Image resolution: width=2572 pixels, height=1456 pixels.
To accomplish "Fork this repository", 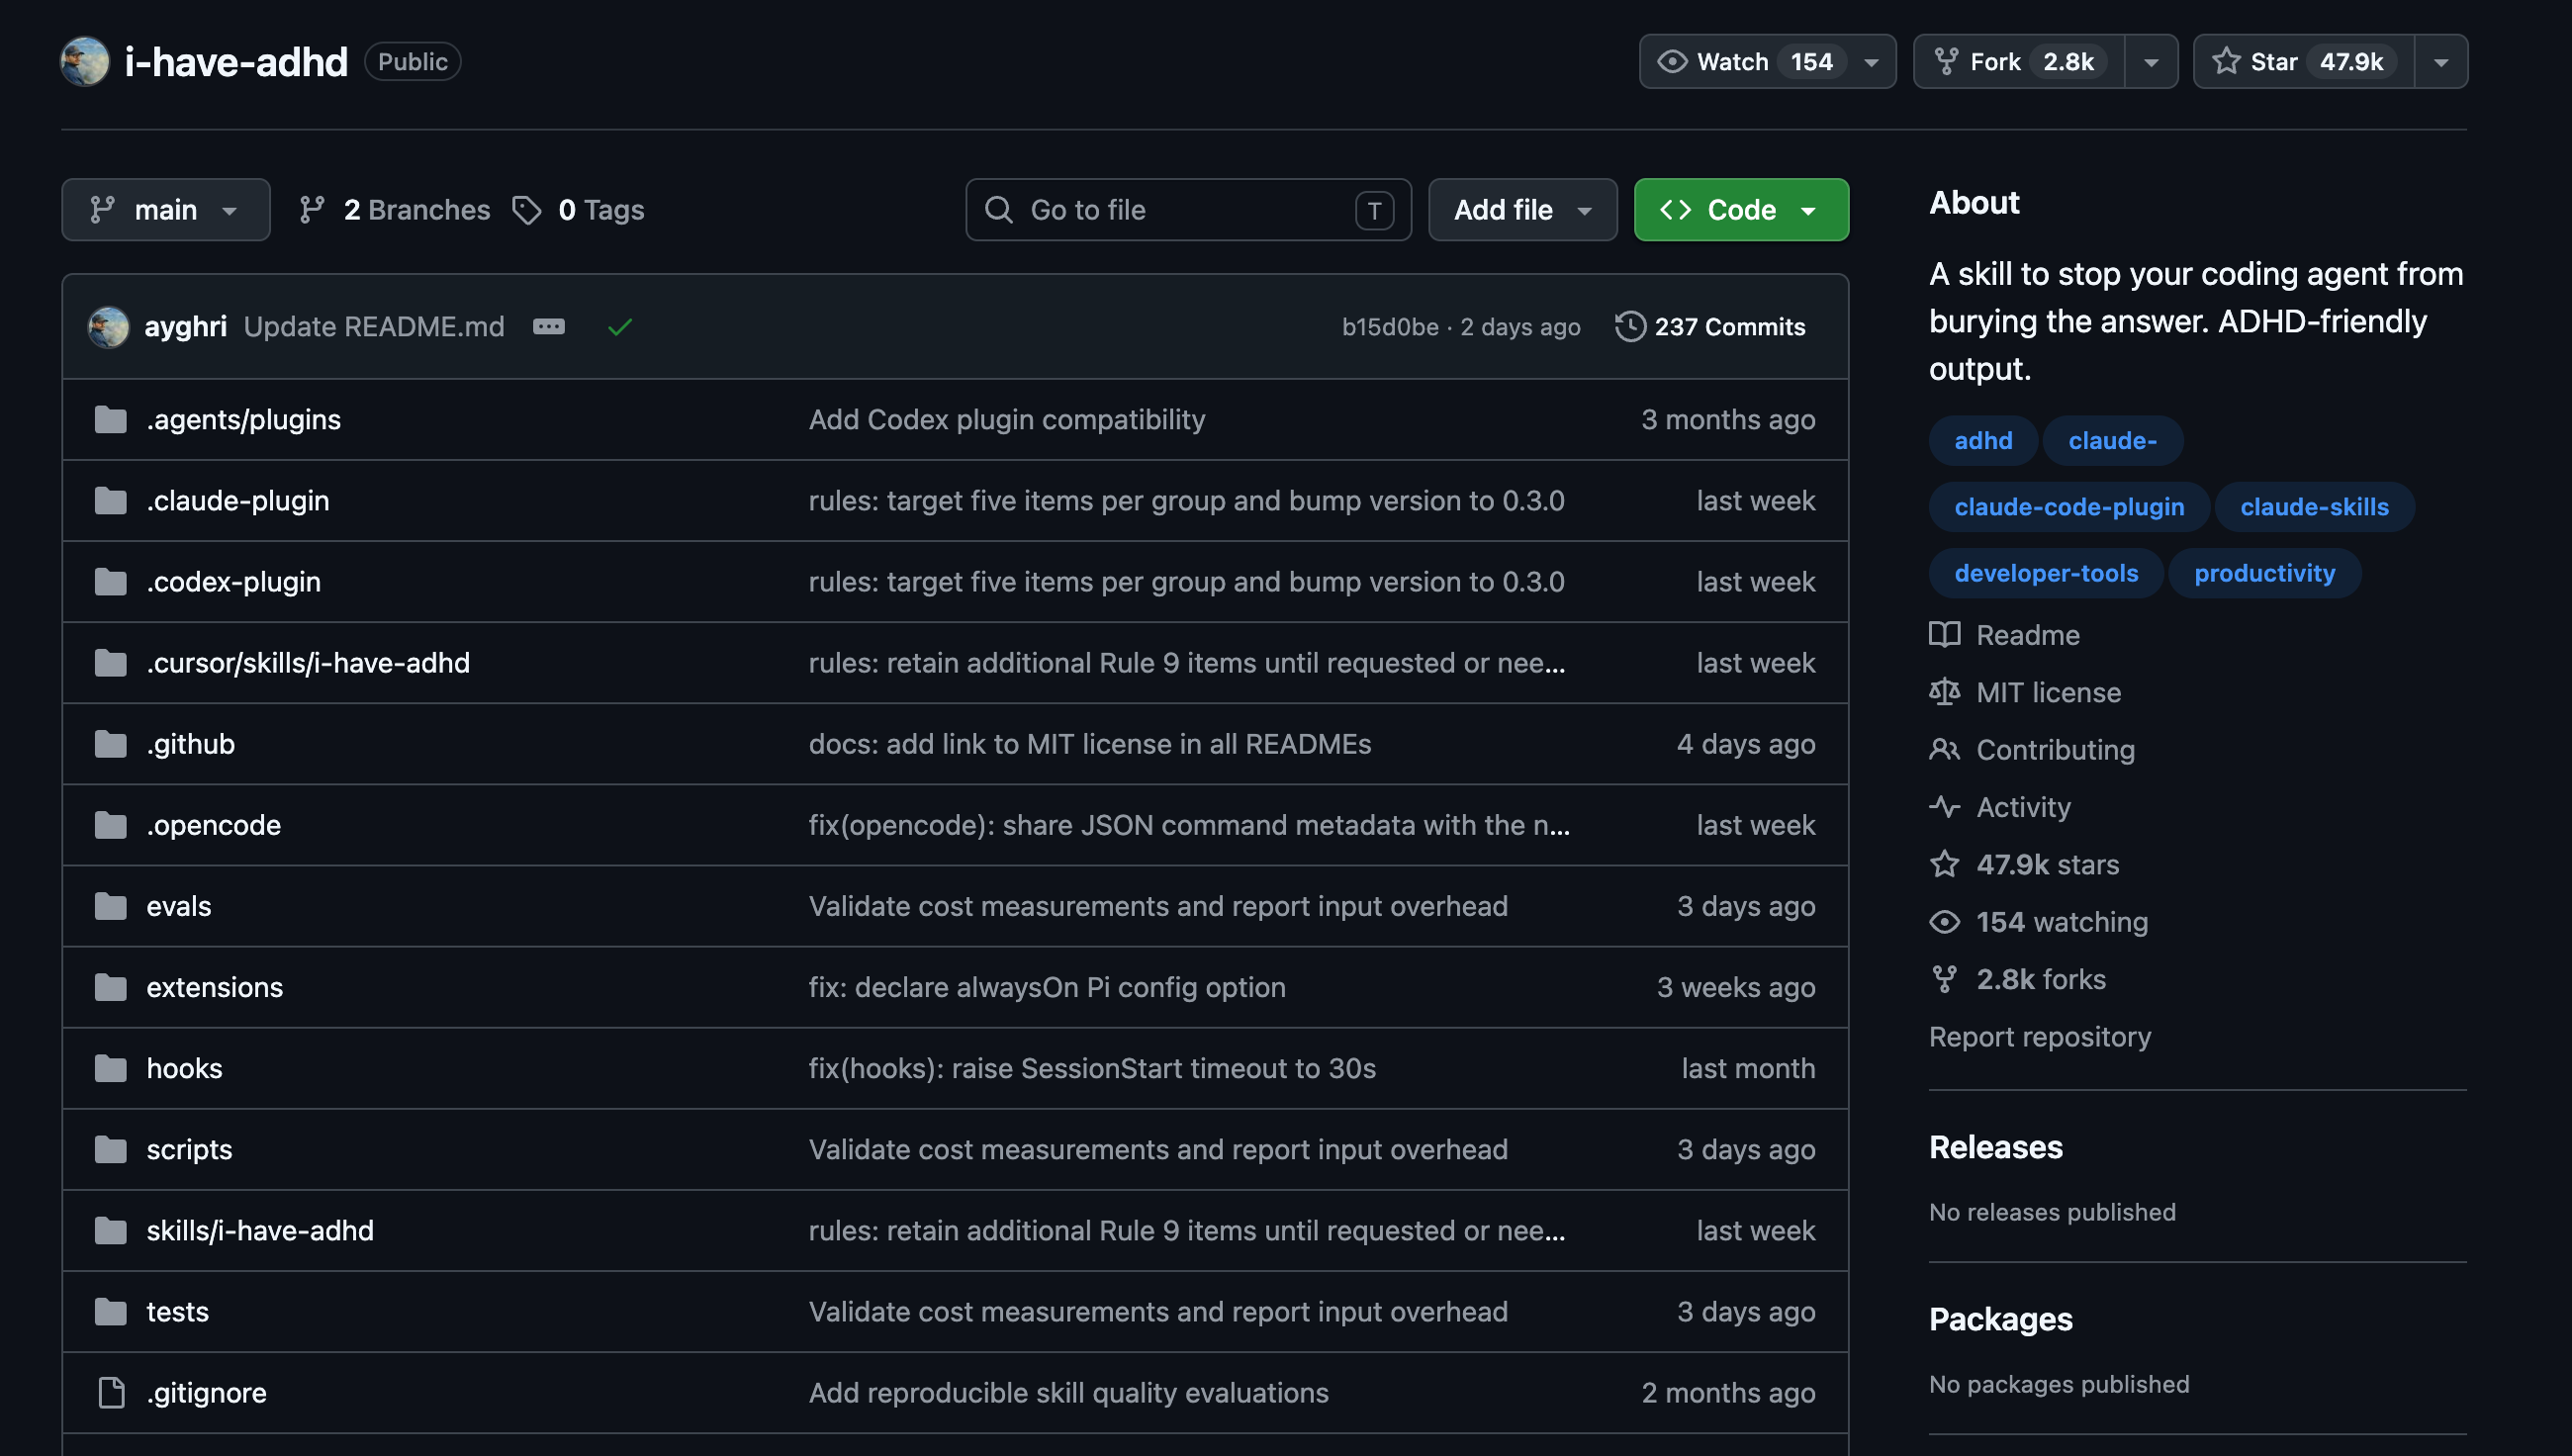I will [x=2019, y=61].
